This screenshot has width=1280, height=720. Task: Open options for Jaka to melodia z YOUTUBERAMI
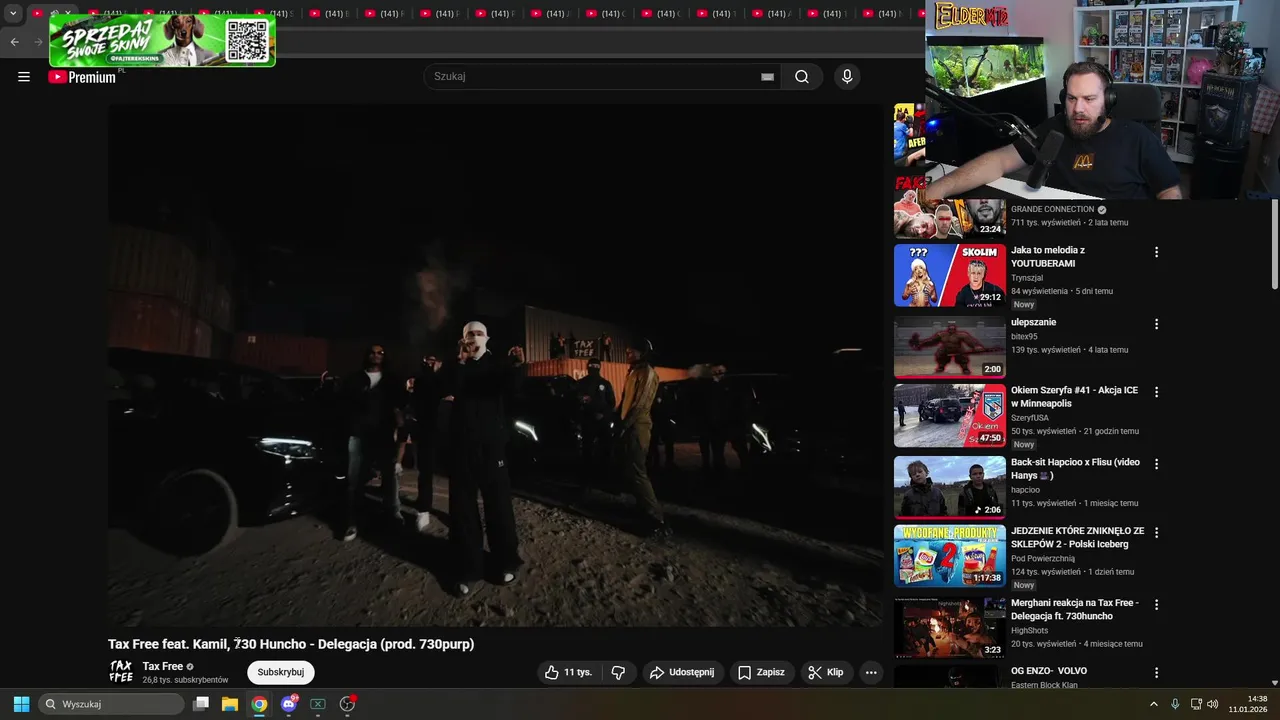1156,252
